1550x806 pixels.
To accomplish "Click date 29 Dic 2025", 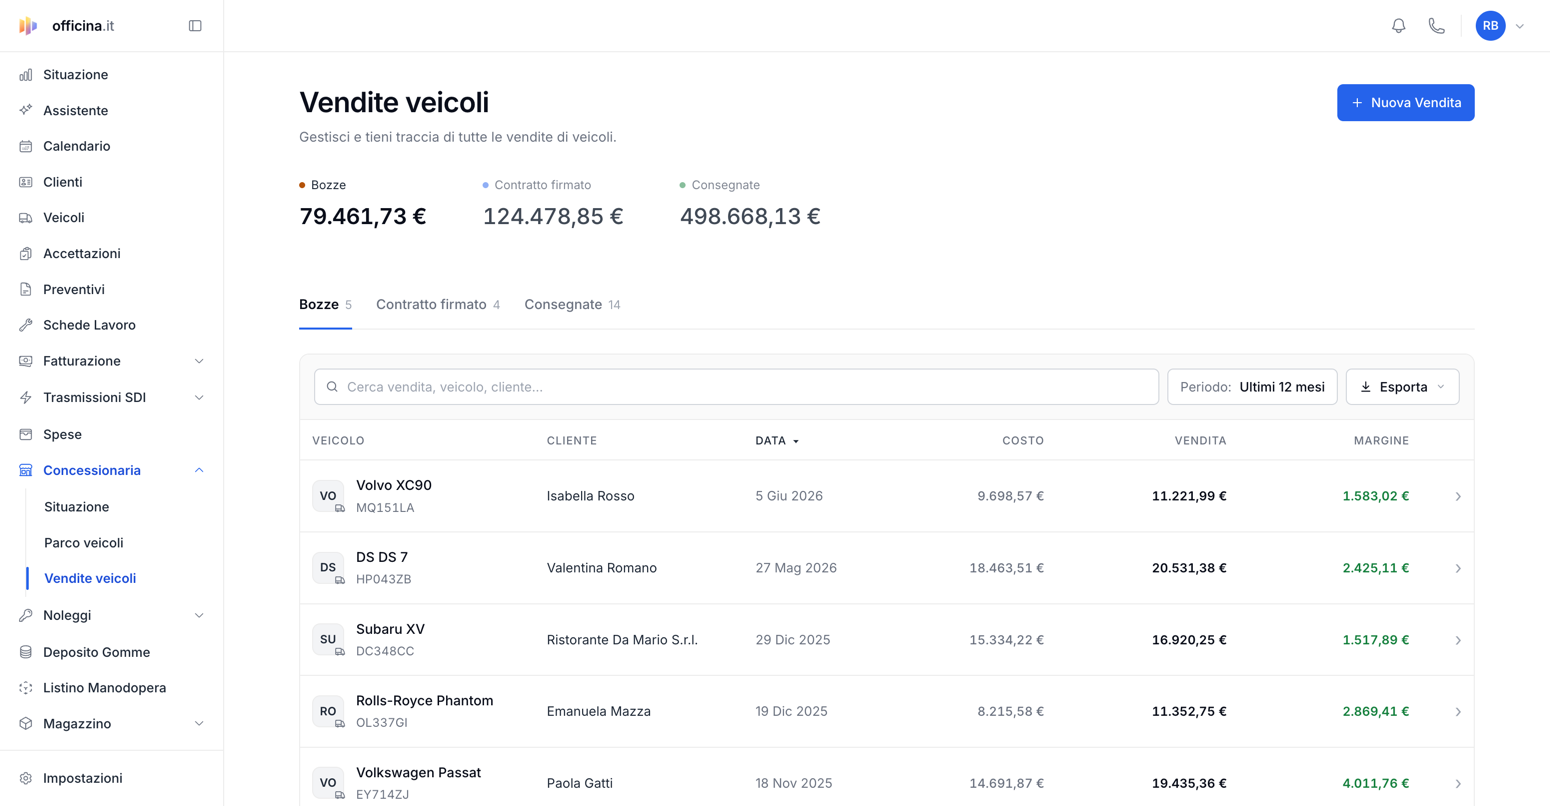I will [x=793, y=640].
